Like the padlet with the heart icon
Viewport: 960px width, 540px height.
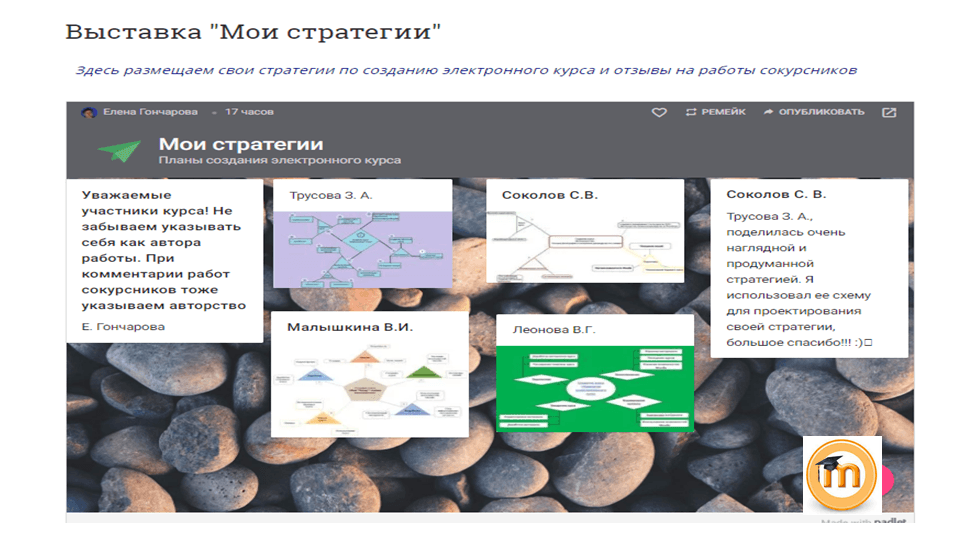tap(659, 113)
